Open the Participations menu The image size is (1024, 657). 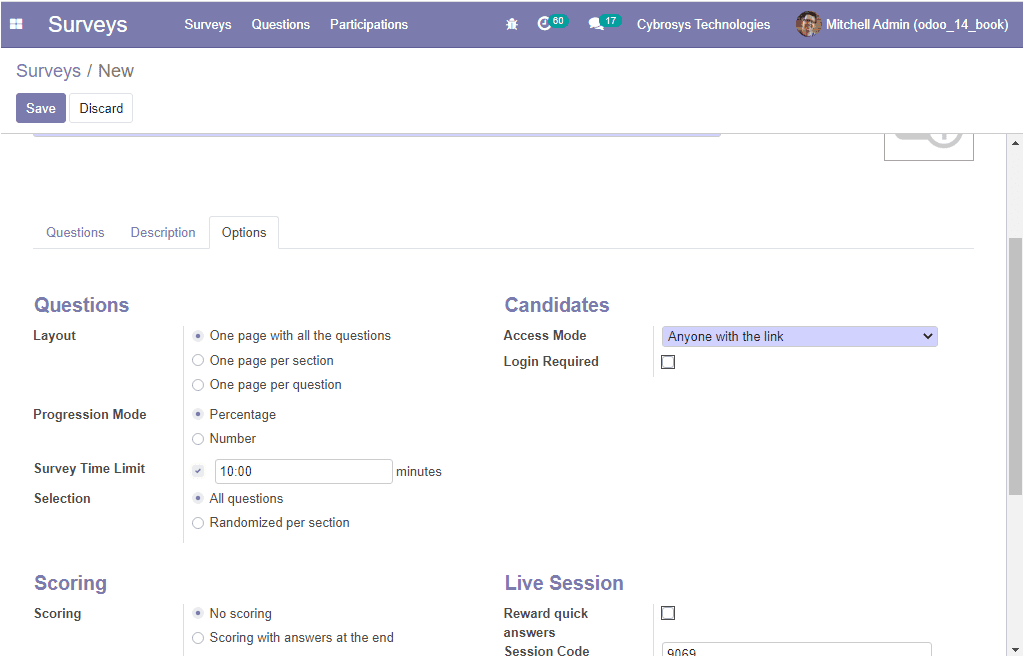[x=369, y=24]
